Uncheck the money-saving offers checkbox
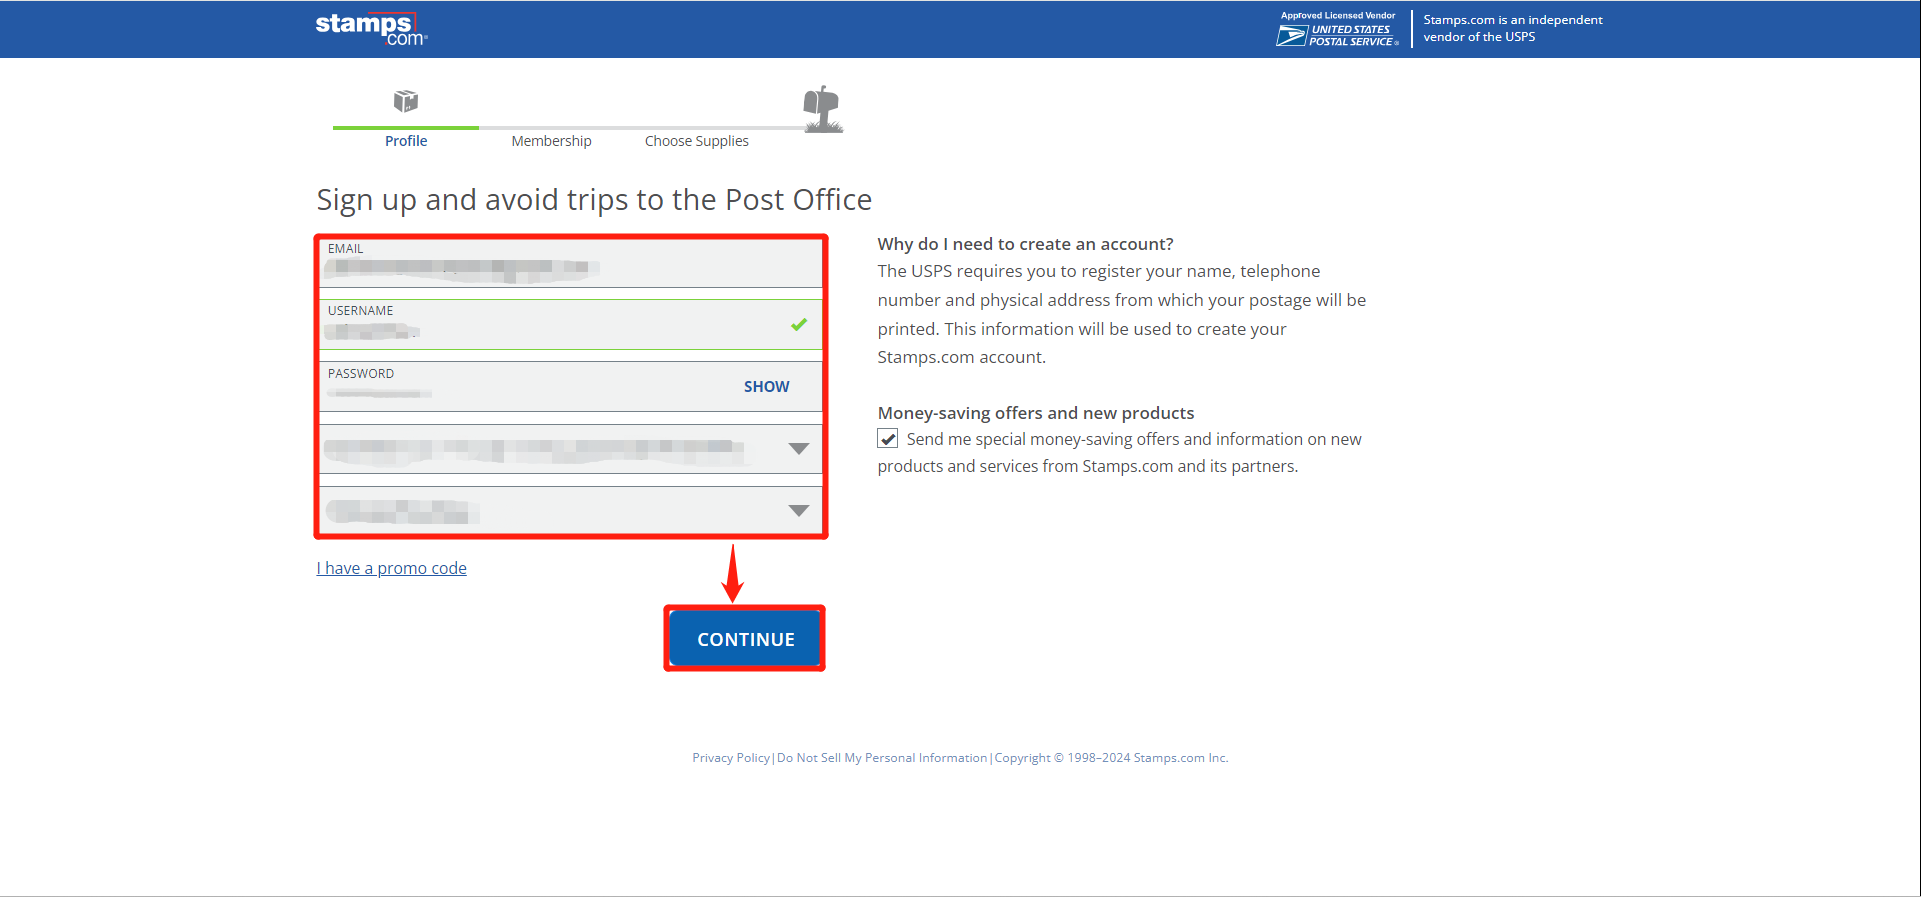Viewport: 1921px width, 897px height. (888, 439)
